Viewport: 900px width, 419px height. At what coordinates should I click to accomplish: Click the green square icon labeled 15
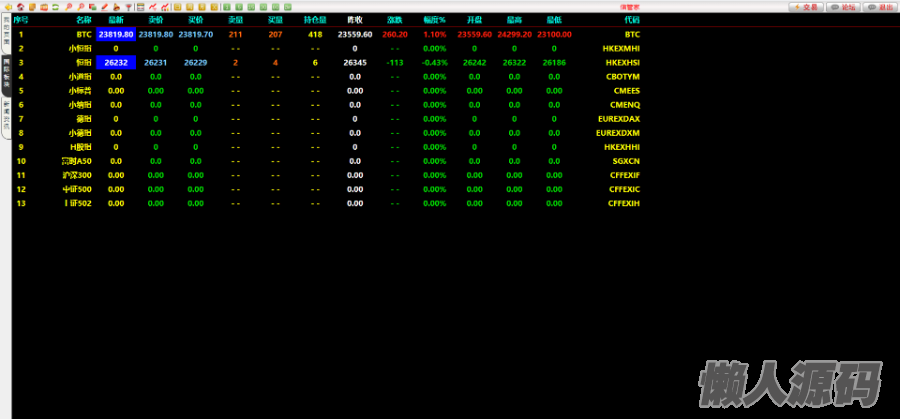click(x=251, y=7)
